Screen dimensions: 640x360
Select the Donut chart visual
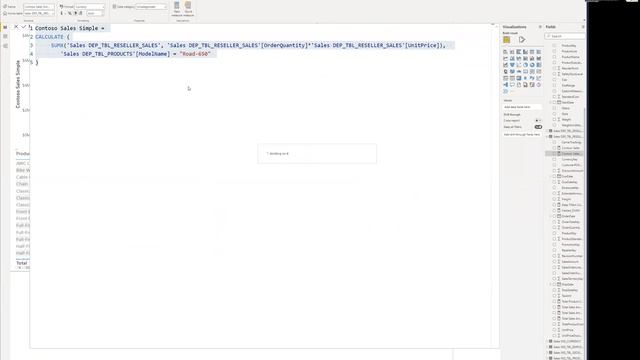[532, 65]
